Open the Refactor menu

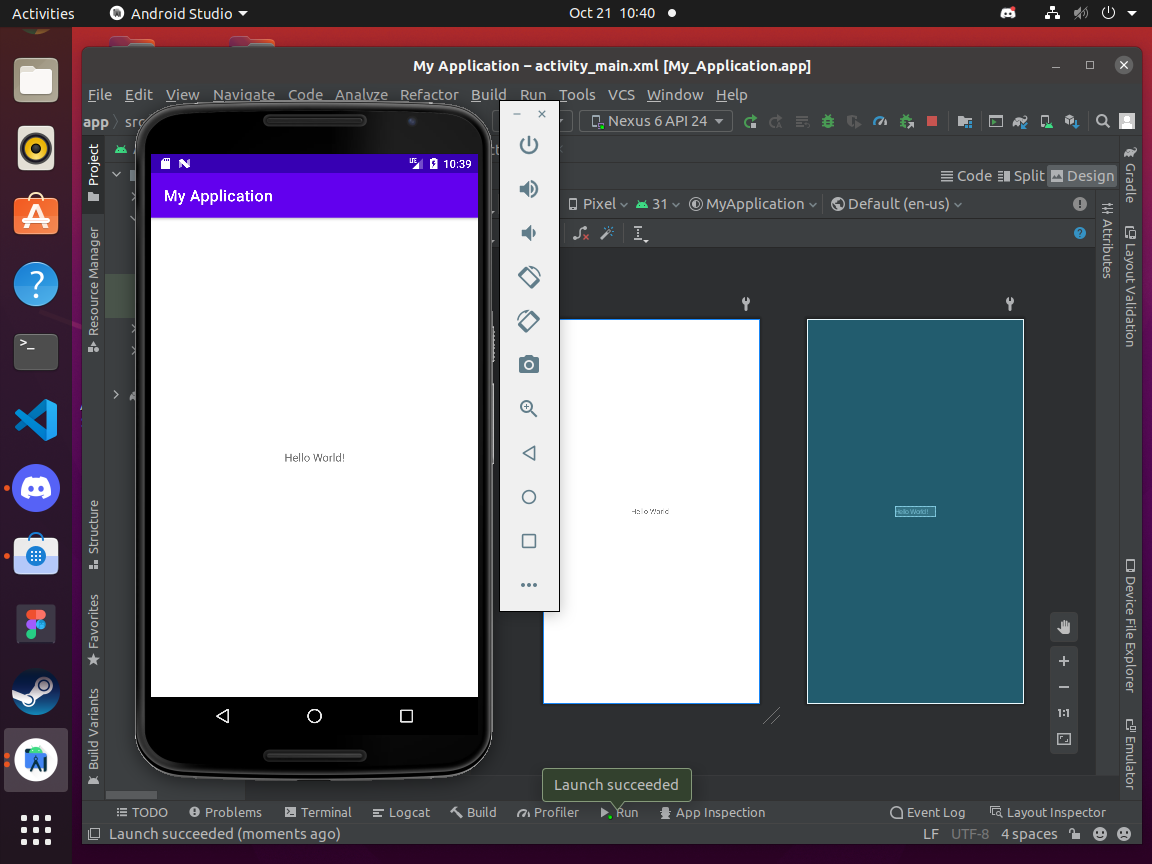pyautogui.click(x=429, y=95)
